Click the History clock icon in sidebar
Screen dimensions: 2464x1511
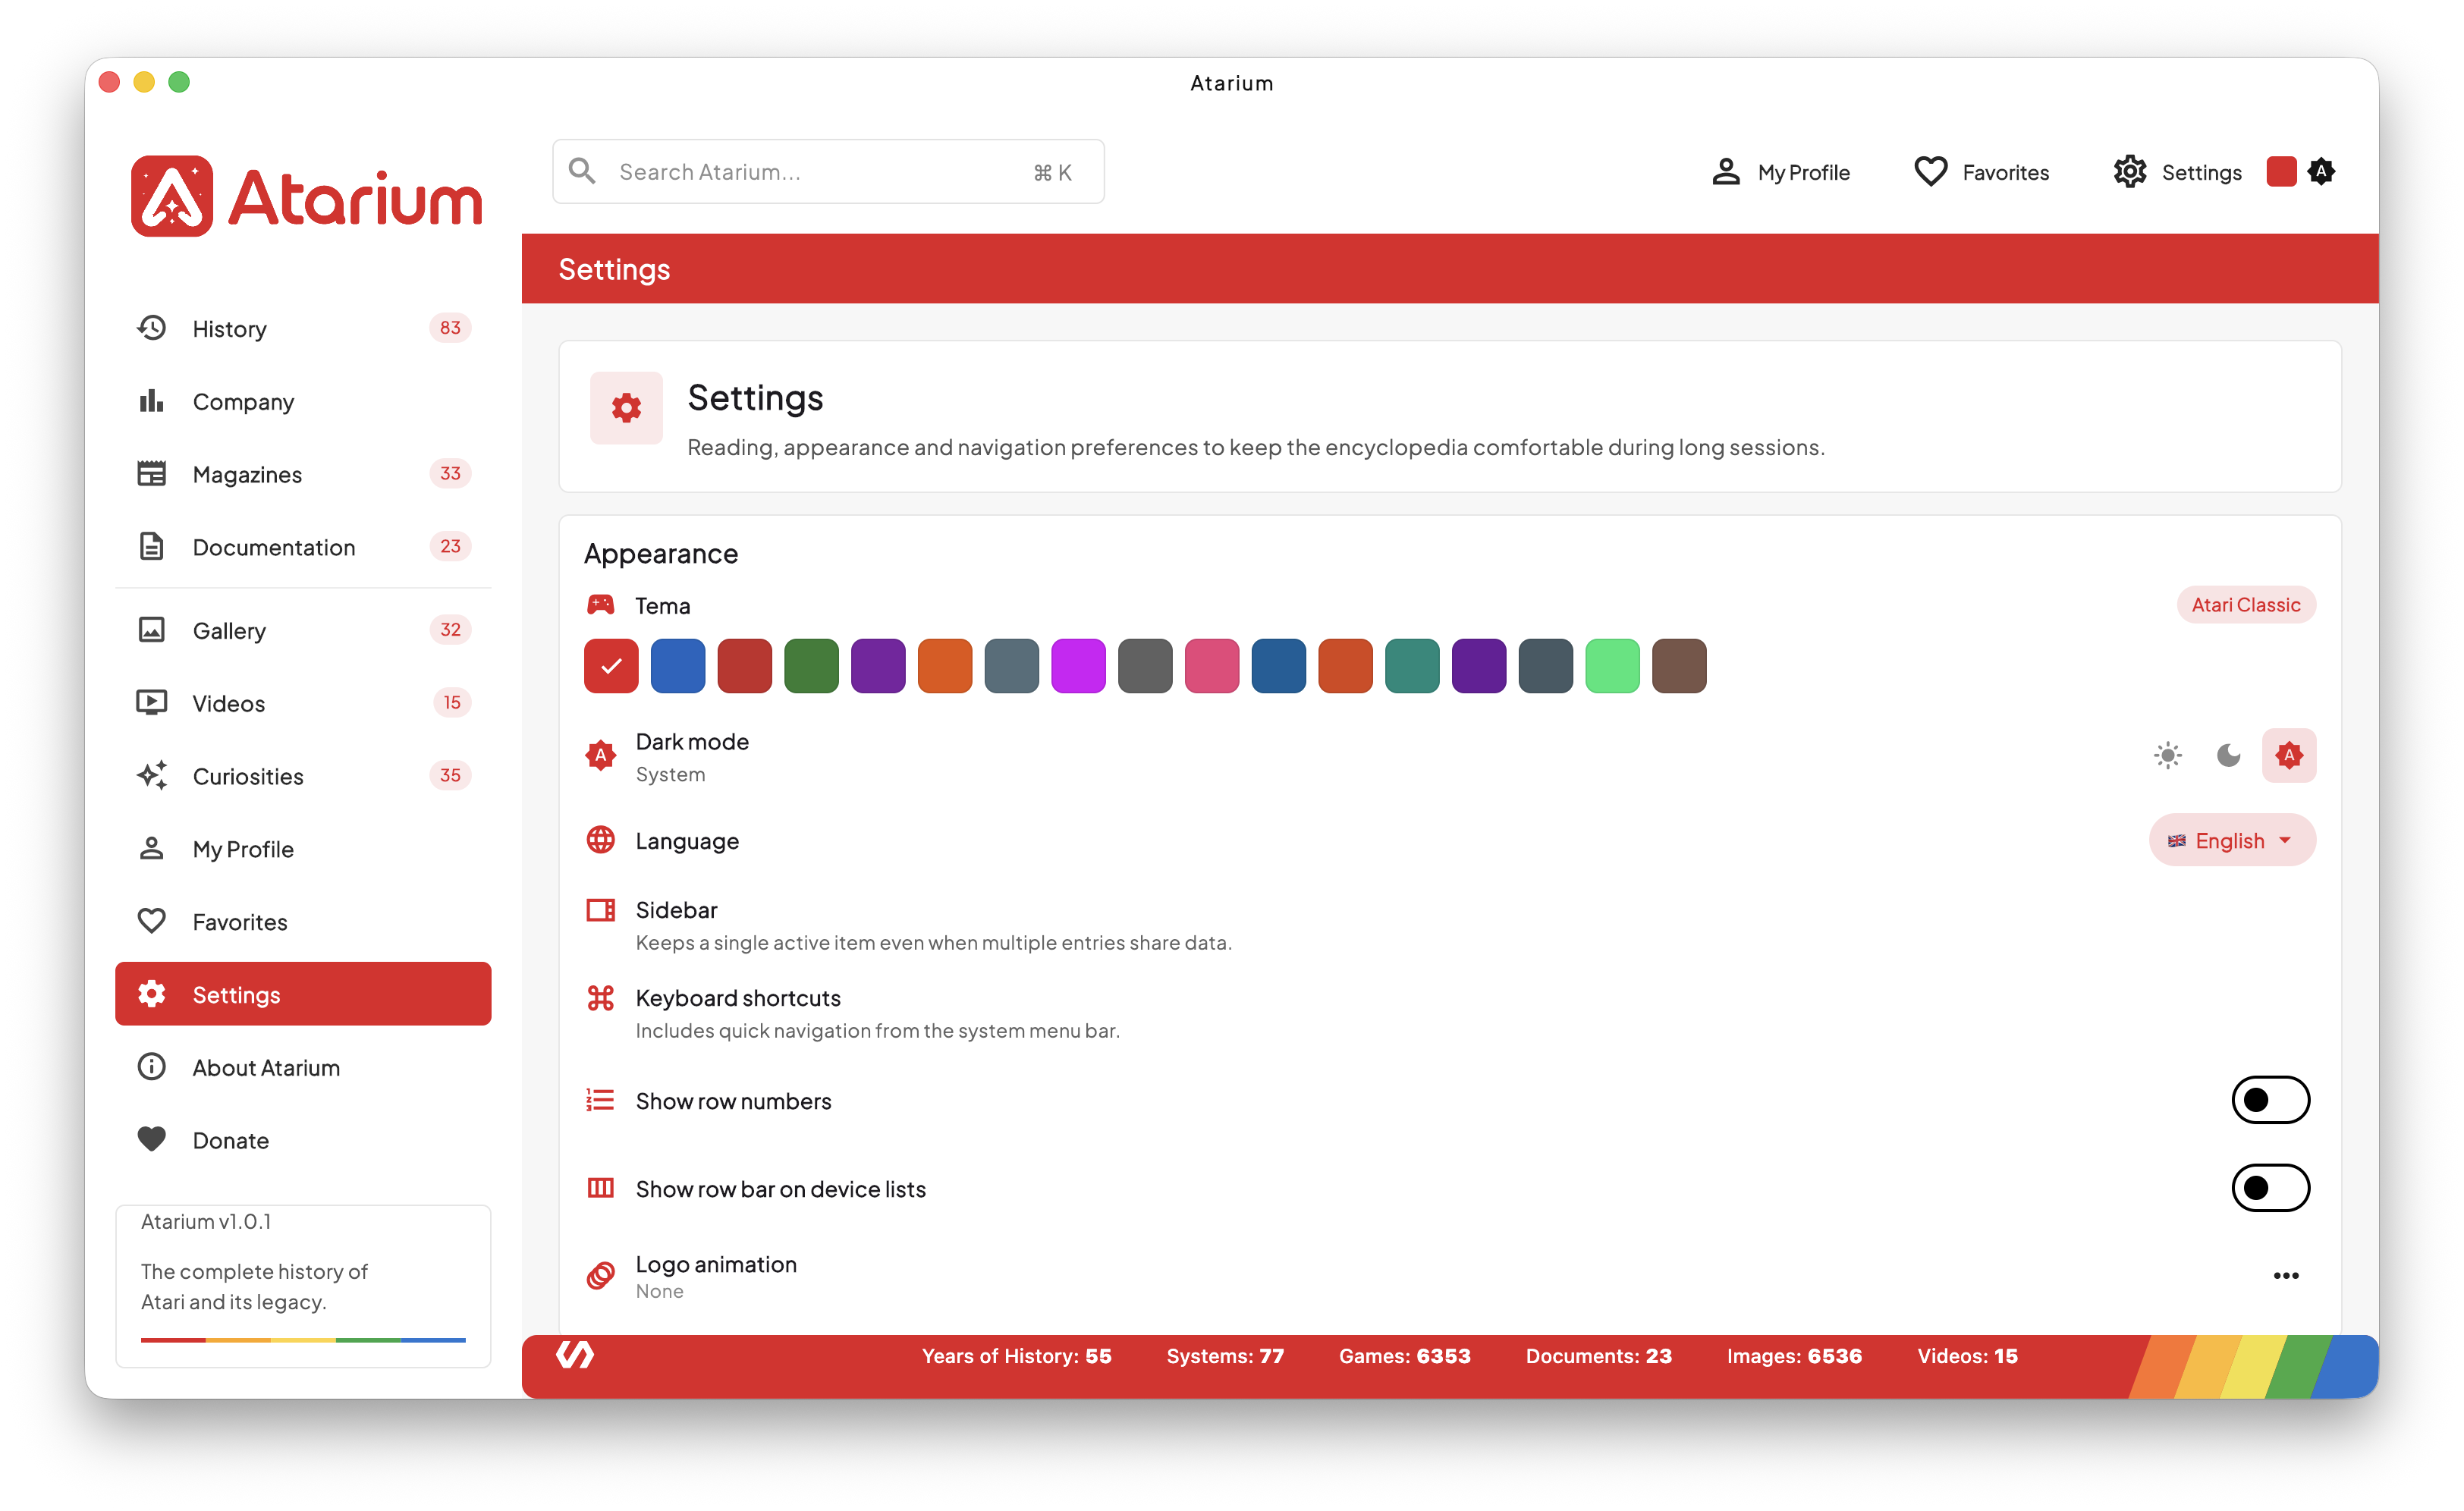point(151,328)
